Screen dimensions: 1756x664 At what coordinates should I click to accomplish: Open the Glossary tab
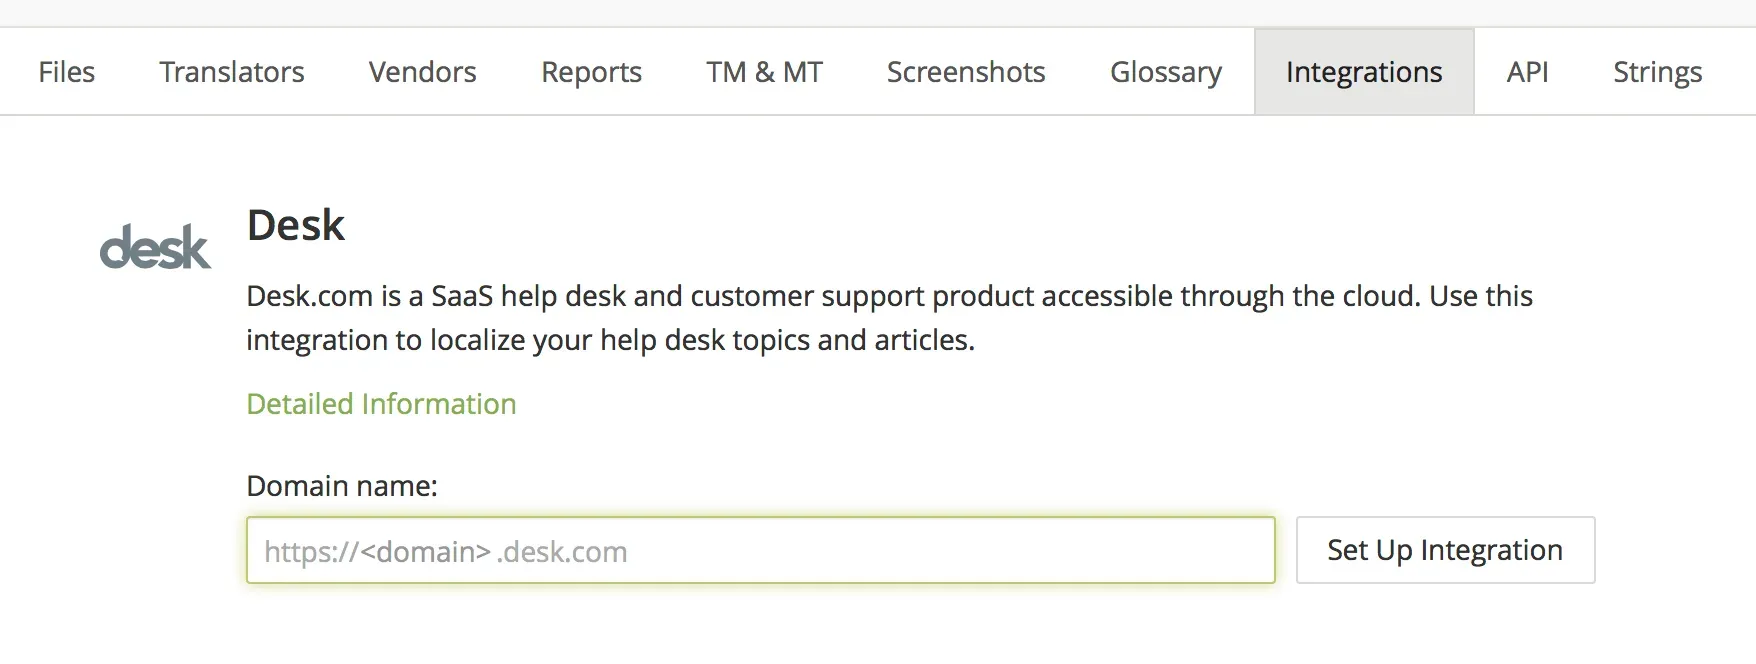1165,72
